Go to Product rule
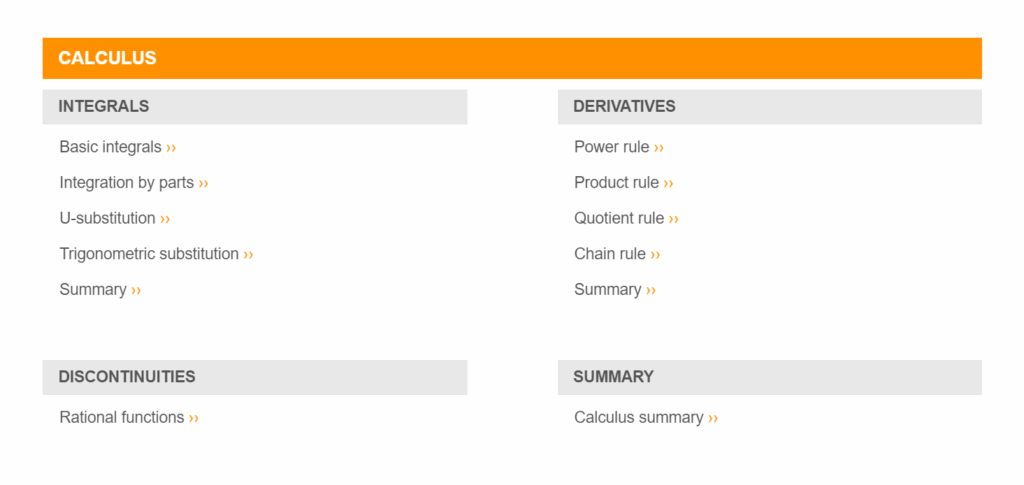The image size is (1024, 485). click(616, 183)
